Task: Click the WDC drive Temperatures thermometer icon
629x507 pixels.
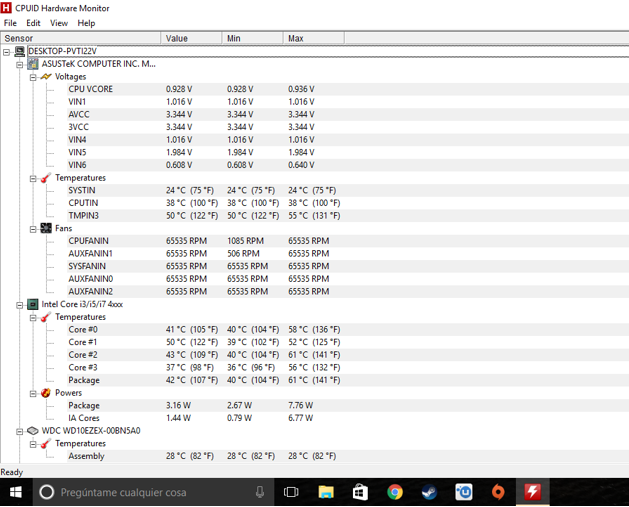Action: tap(46, 444)
